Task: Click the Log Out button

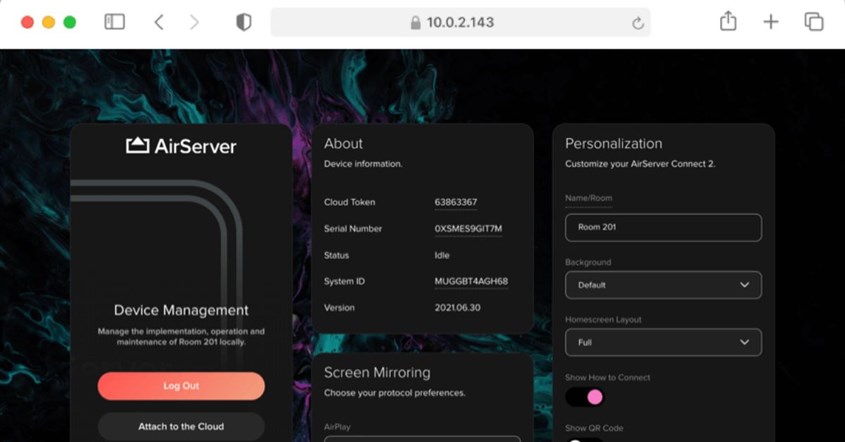Action: (181, 386)
